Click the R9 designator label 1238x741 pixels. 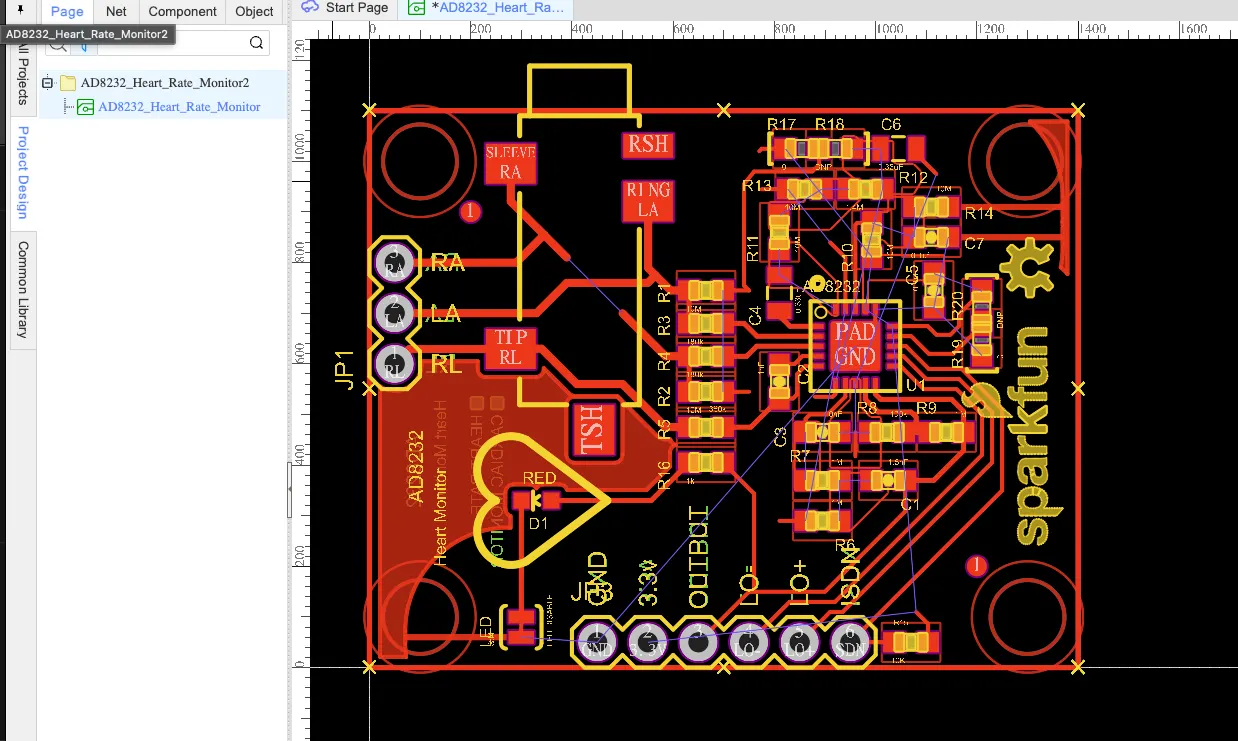pyautogui.click(x=926, y=407)
